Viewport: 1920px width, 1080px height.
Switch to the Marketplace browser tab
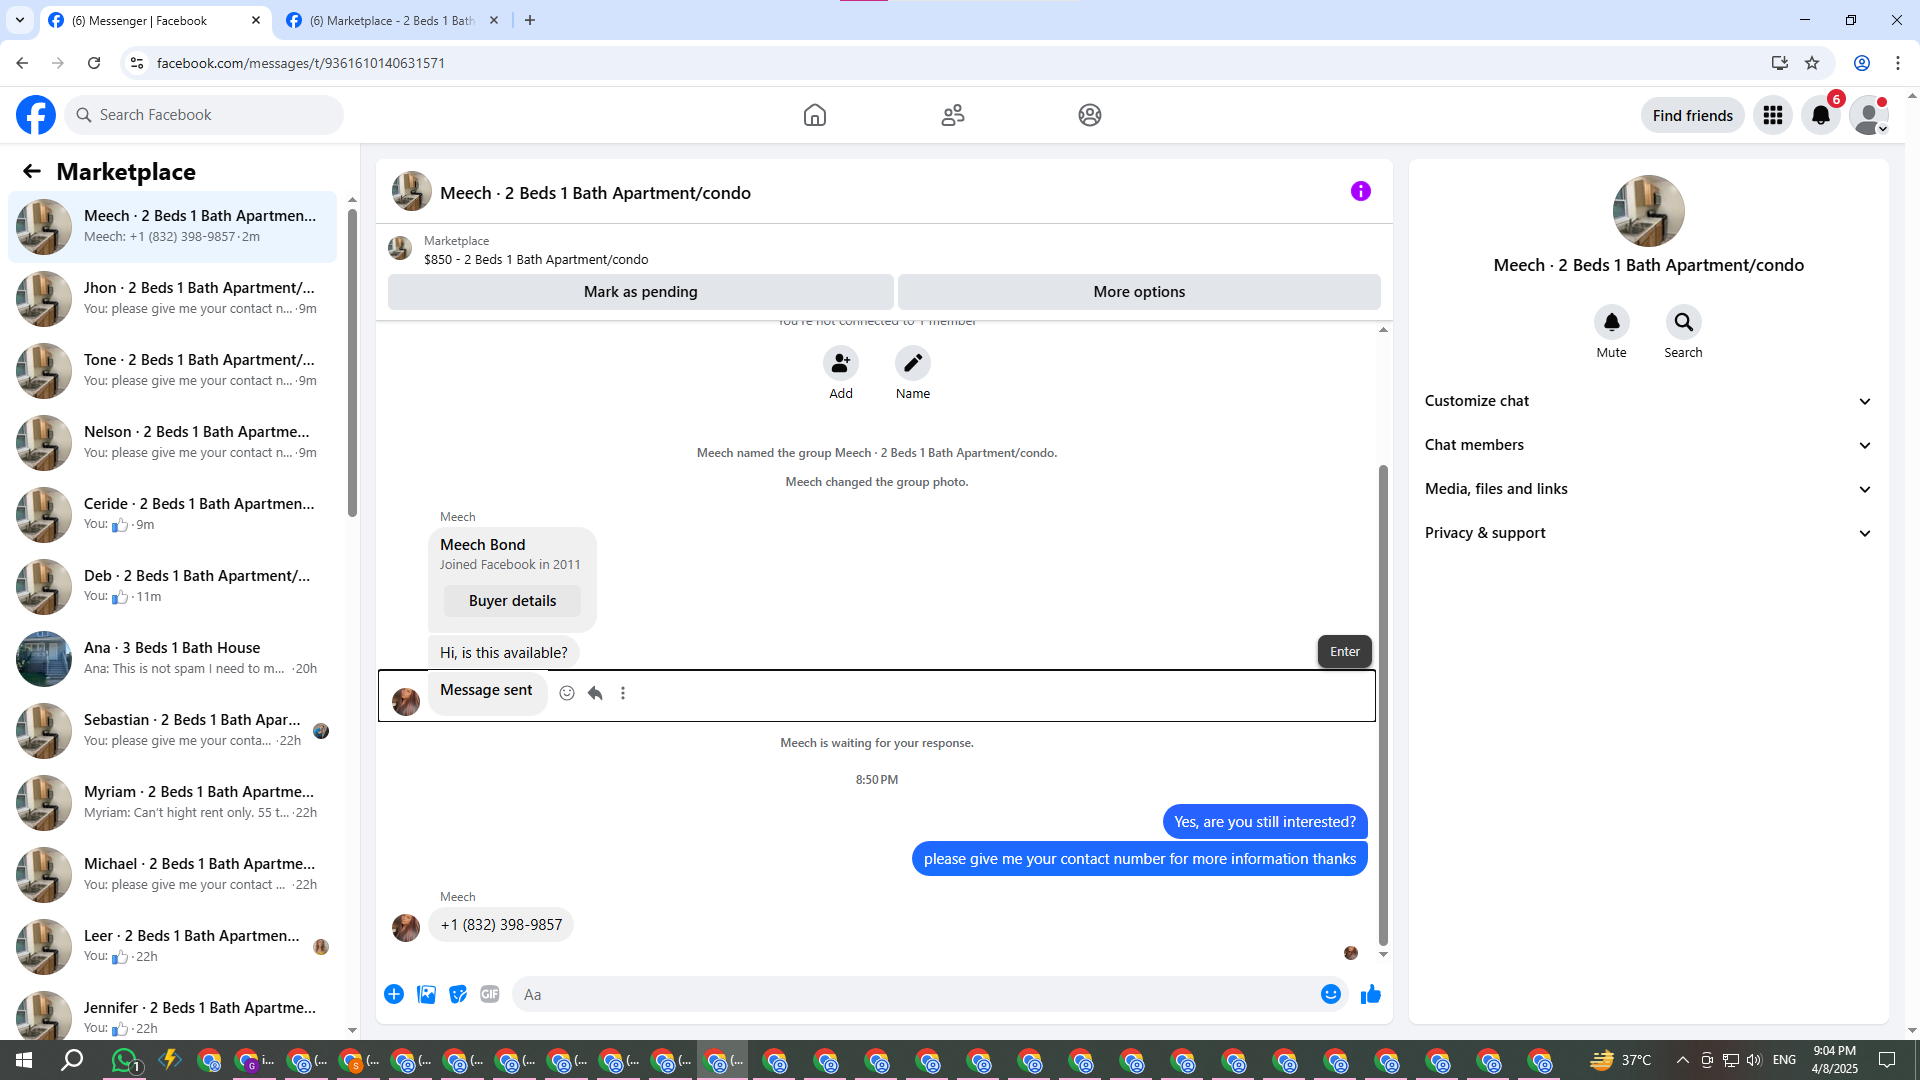point(392,20)
